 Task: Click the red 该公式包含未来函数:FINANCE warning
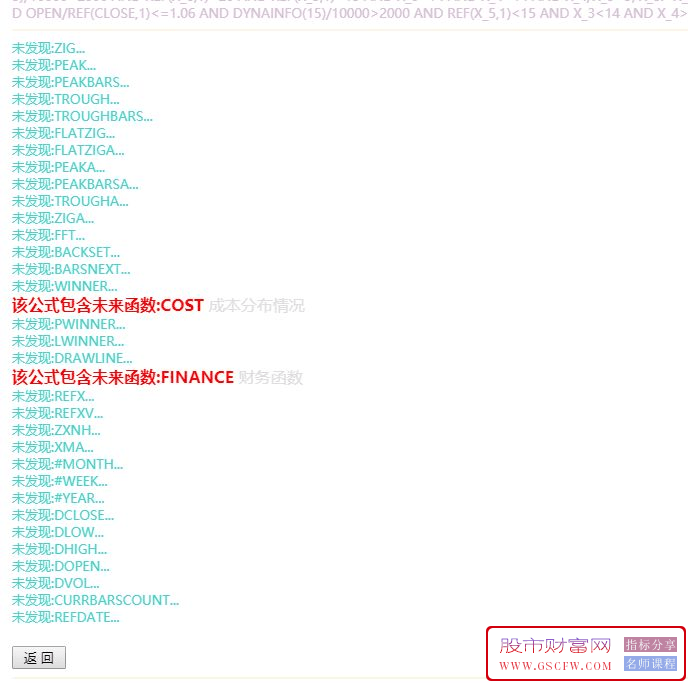[x=123, y=377]
